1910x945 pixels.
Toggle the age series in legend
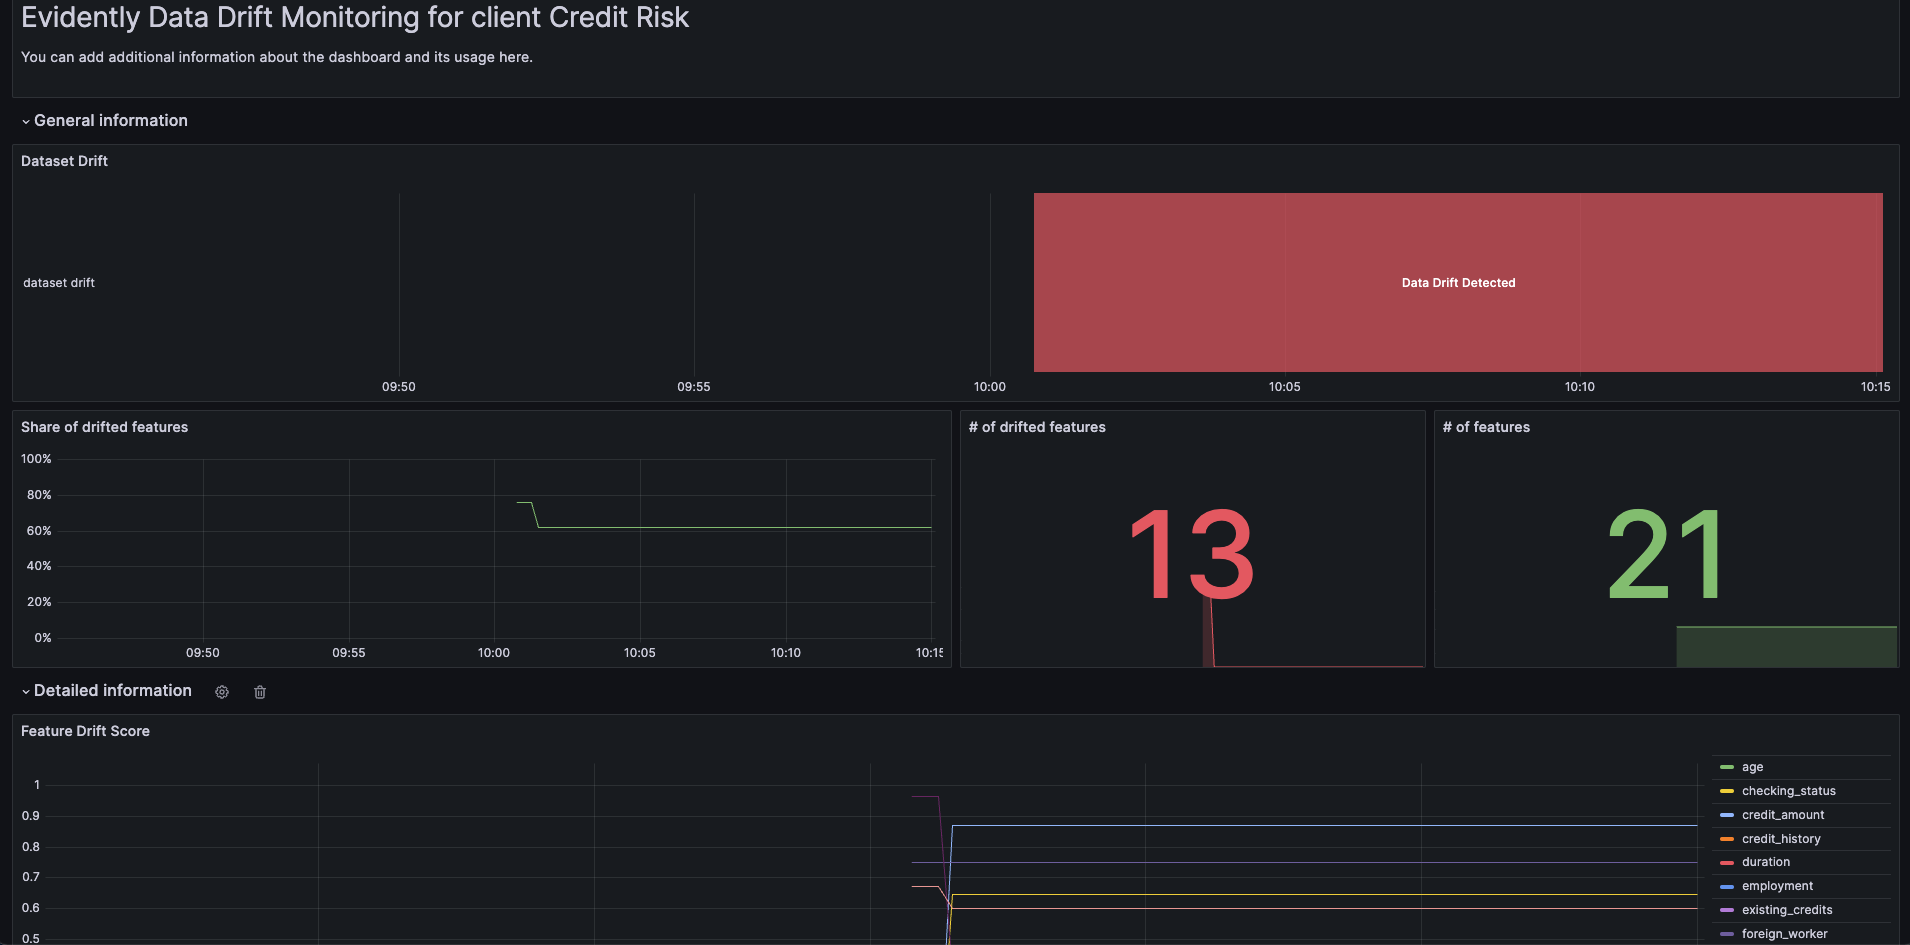pos(1752,767)
